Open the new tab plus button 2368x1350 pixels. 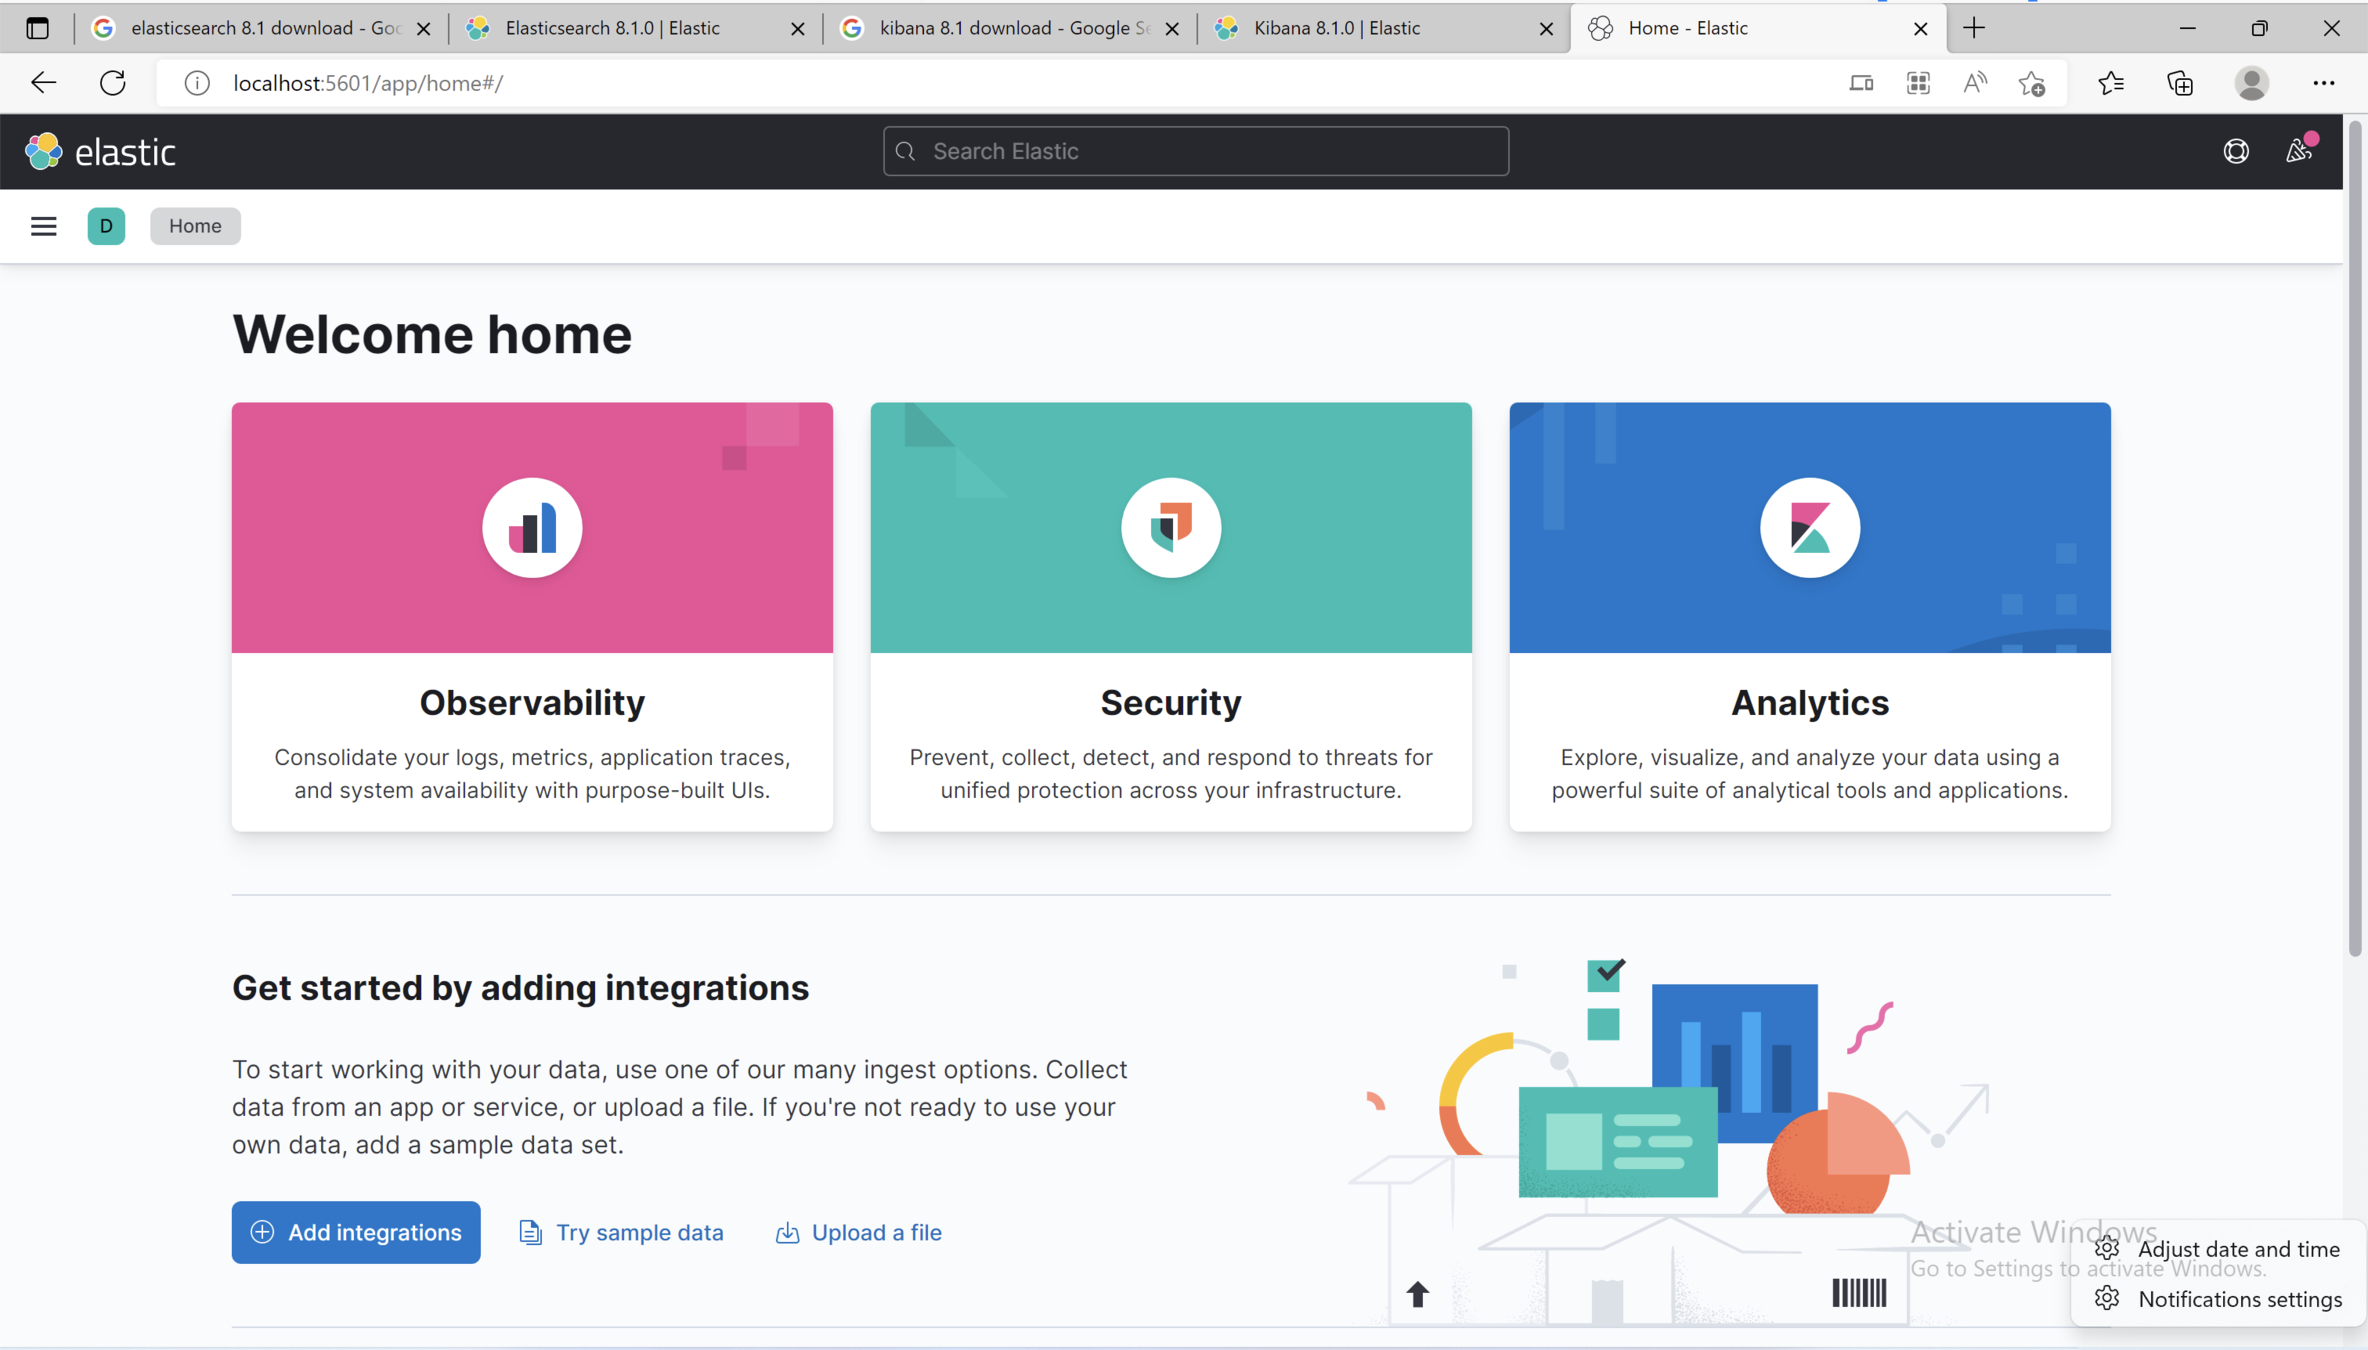(x=1974, y=28)
